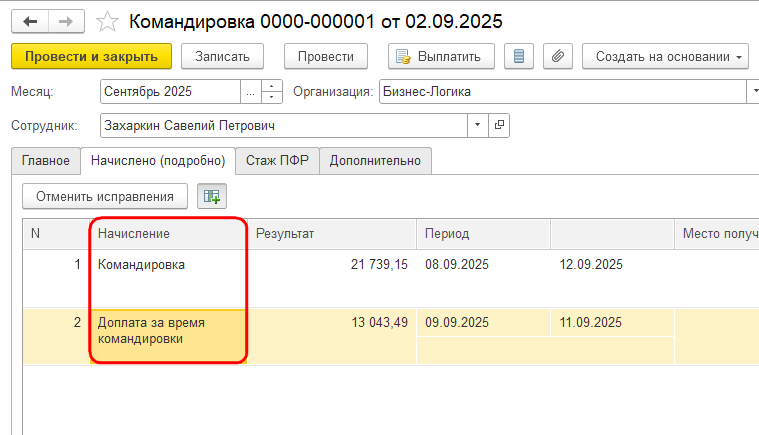Click Провести и закрыть button
759x435 pixels.
pos(91,56)
